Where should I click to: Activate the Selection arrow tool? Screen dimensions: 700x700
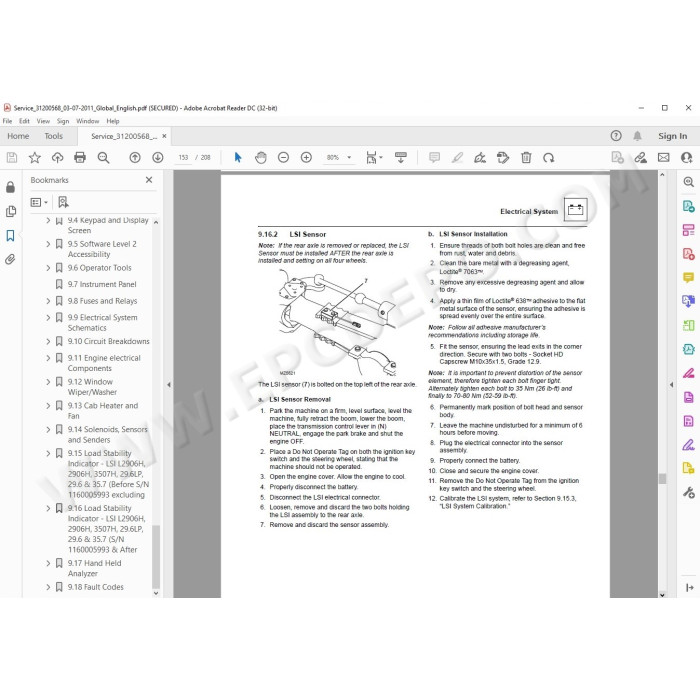[x=238, y=158]
